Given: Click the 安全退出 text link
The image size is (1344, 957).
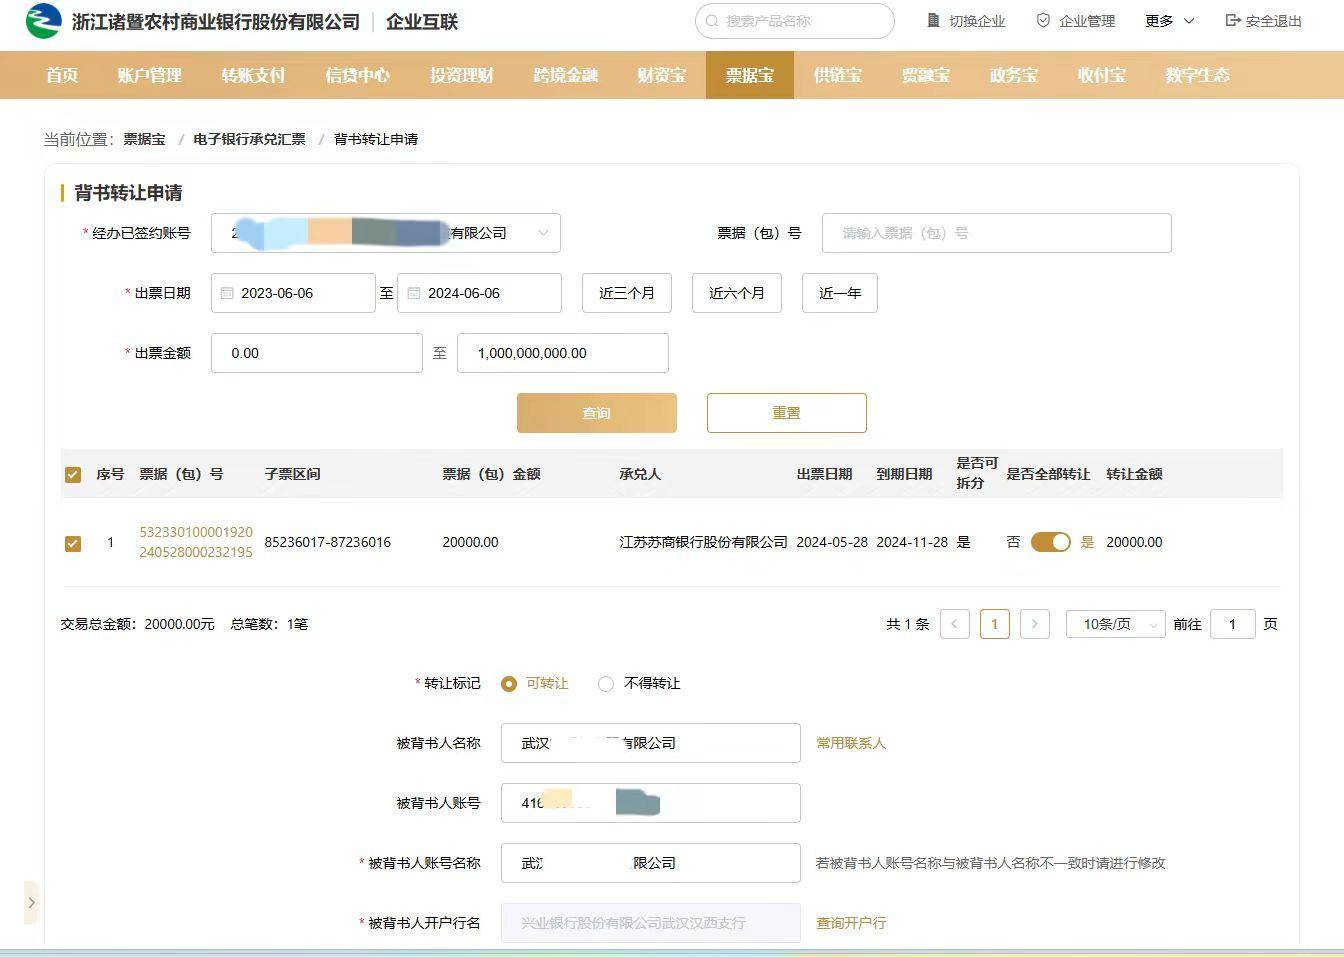Looking at the screenshot, I should 1274,21.
